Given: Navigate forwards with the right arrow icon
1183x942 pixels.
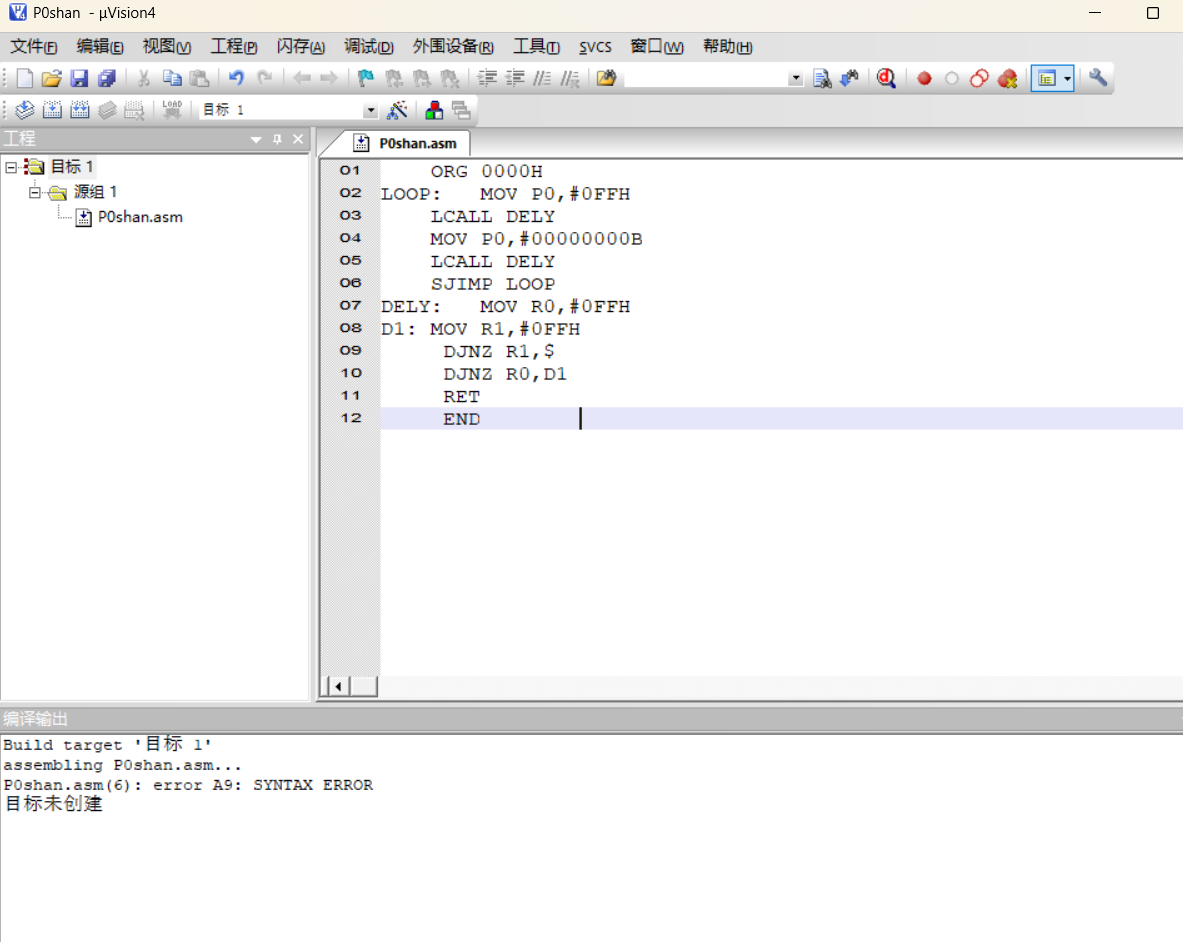Looking at the screenshot, I should coord(329,78).
